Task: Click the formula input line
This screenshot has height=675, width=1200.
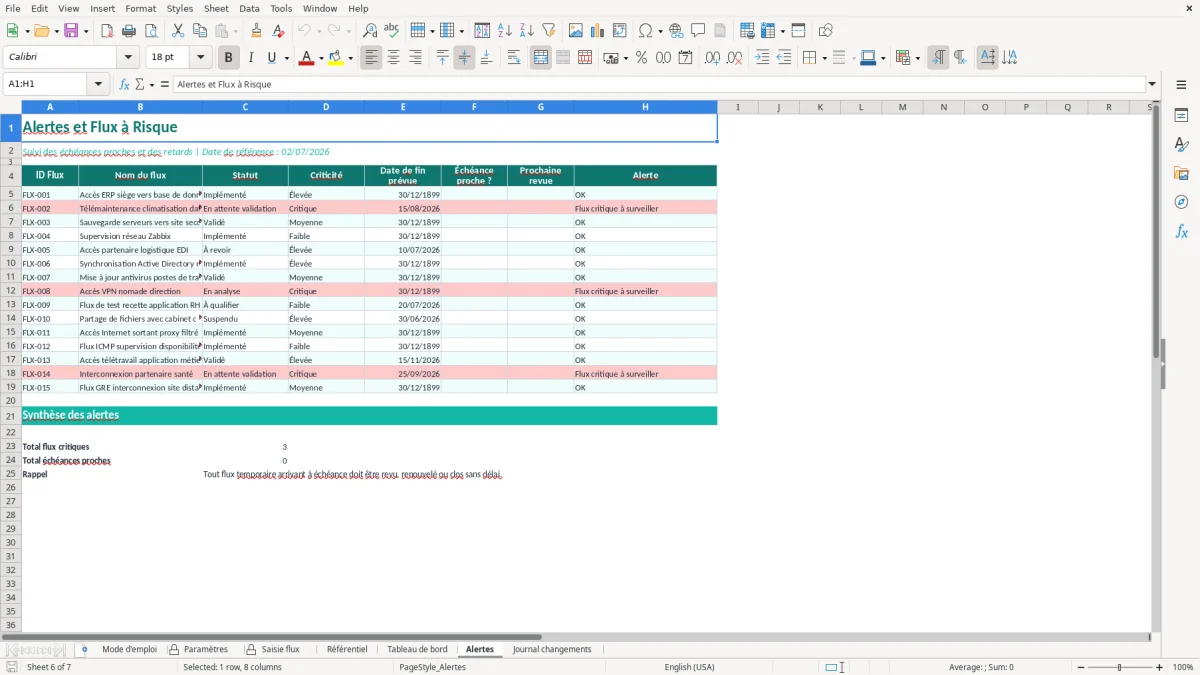Action: [659, 85]
